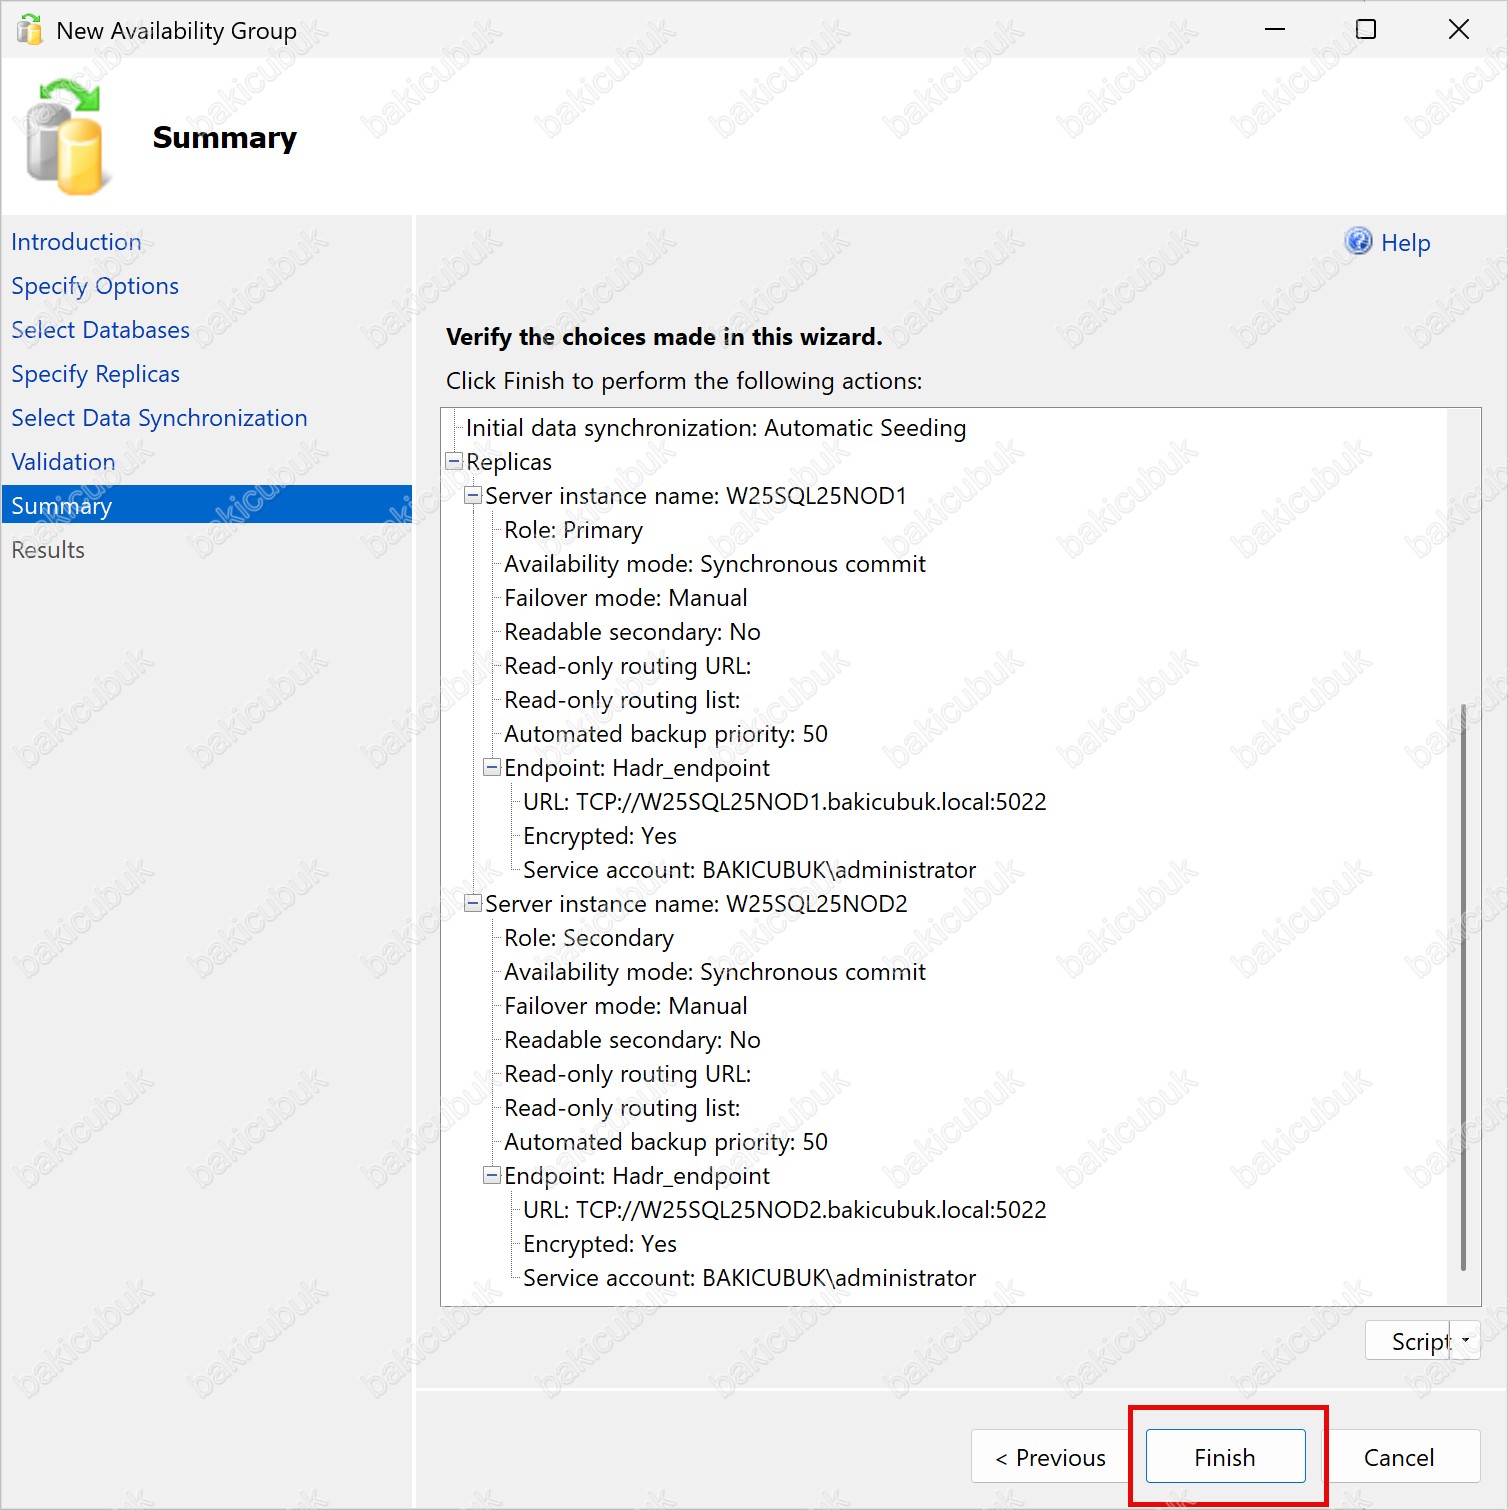Return to the Validation page
The width and height of the screenshot is (1508, 1510).
click(63, 462)
